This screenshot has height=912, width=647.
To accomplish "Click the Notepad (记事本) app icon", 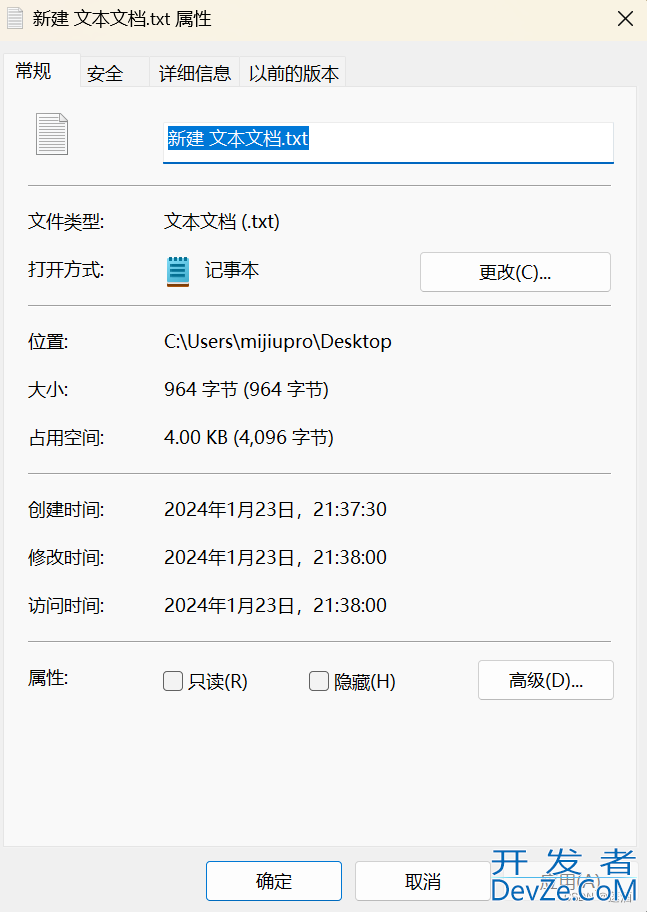I will 178,272.
